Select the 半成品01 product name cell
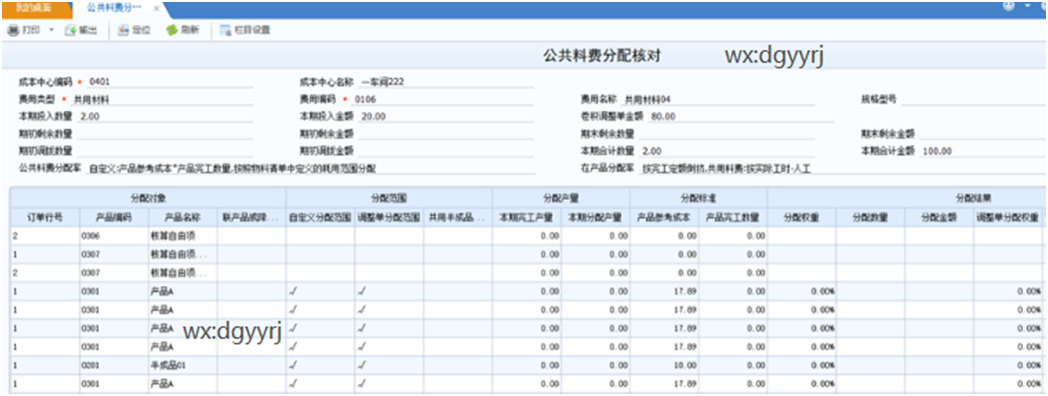 (182, 367)
